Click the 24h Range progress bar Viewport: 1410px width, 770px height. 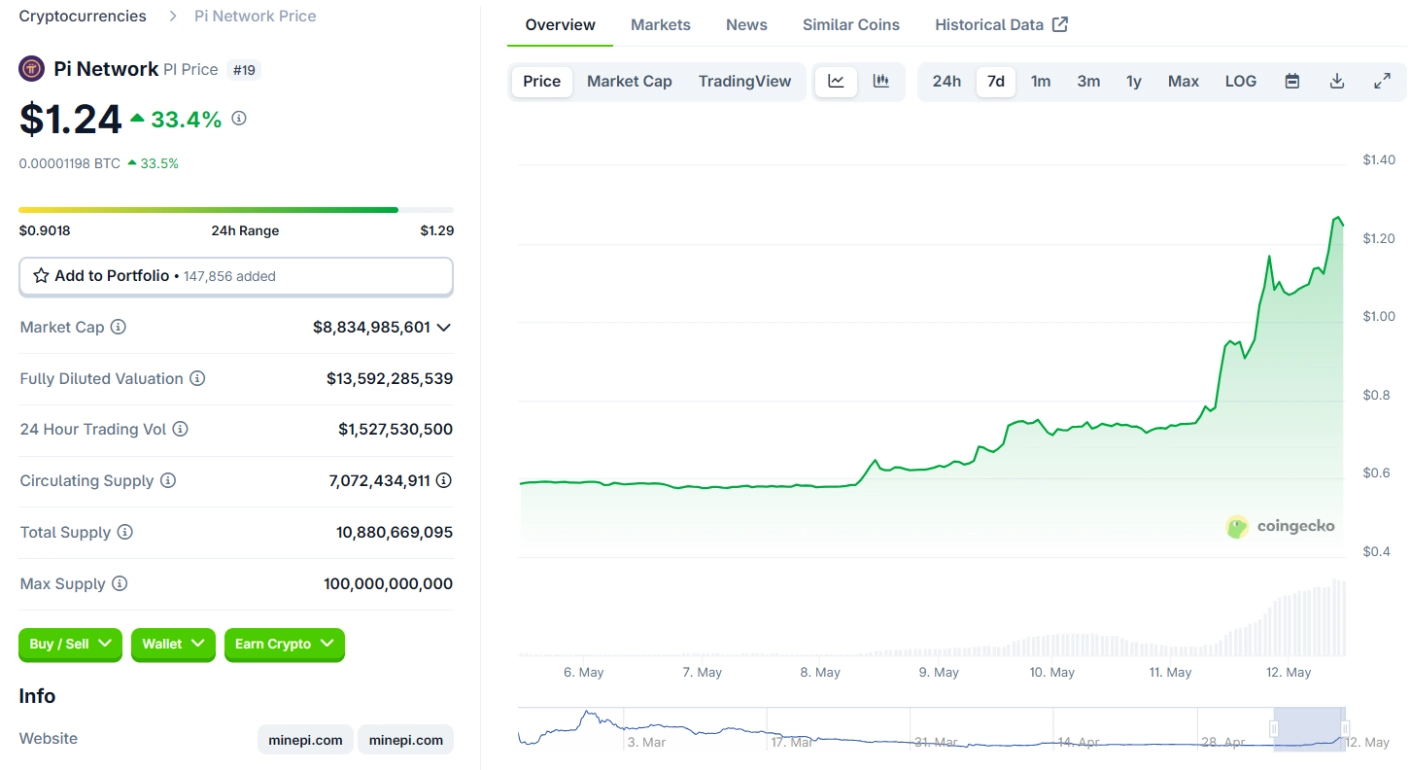(x=236, y=210)
